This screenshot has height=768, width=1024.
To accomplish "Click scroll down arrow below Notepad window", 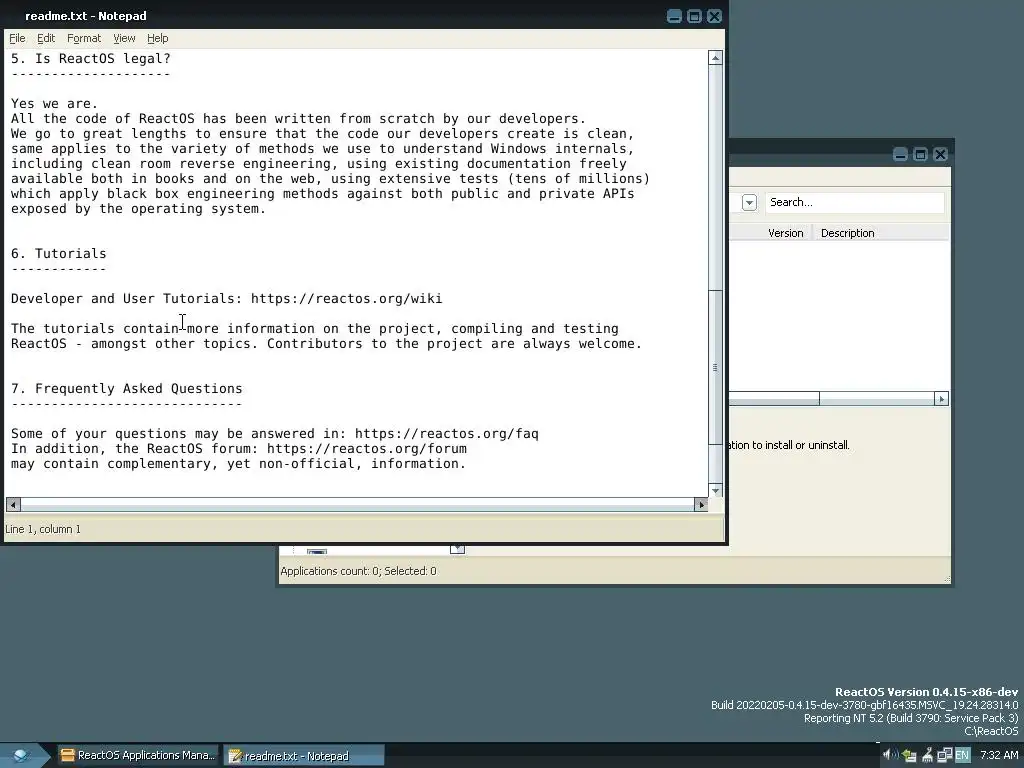I will pyautogui.click(x=457, y=549).
